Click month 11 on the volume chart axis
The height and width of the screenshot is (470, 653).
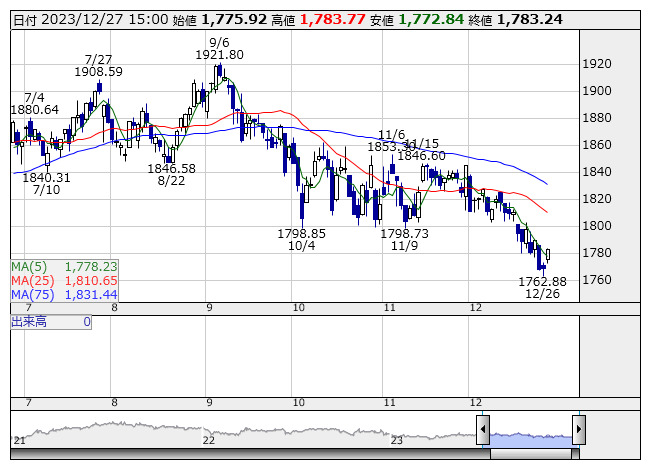(389, 403)
